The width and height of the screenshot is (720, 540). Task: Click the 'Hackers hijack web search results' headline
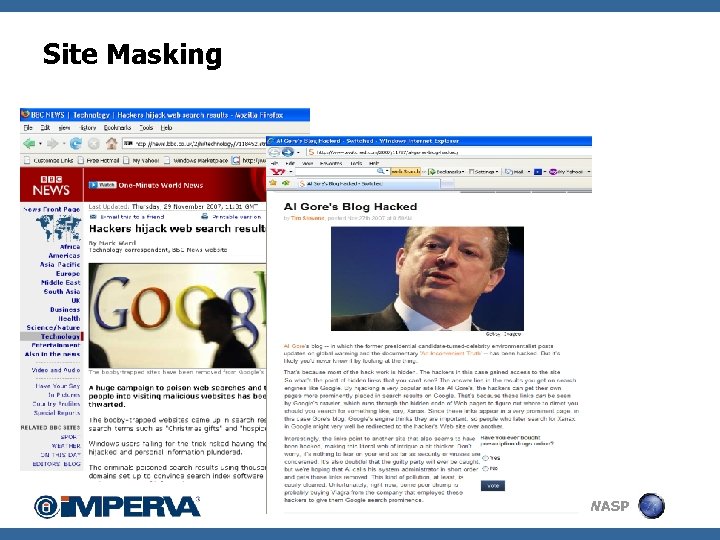[x=177, y=228]
